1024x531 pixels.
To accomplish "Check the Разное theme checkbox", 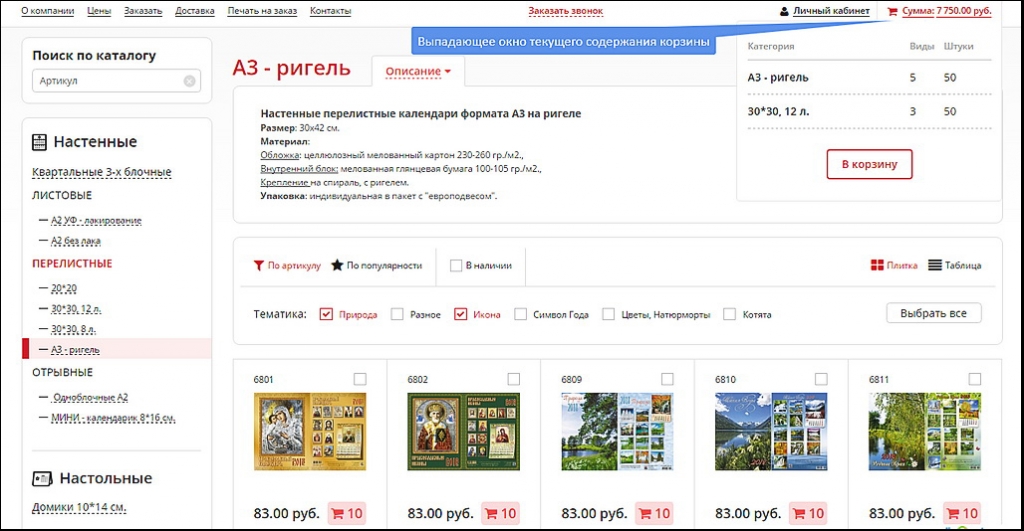I will [x=397, y=314].
